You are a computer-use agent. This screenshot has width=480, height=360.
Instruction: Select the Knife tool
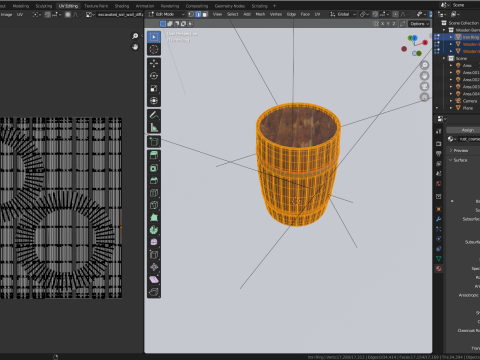[154, 205]
